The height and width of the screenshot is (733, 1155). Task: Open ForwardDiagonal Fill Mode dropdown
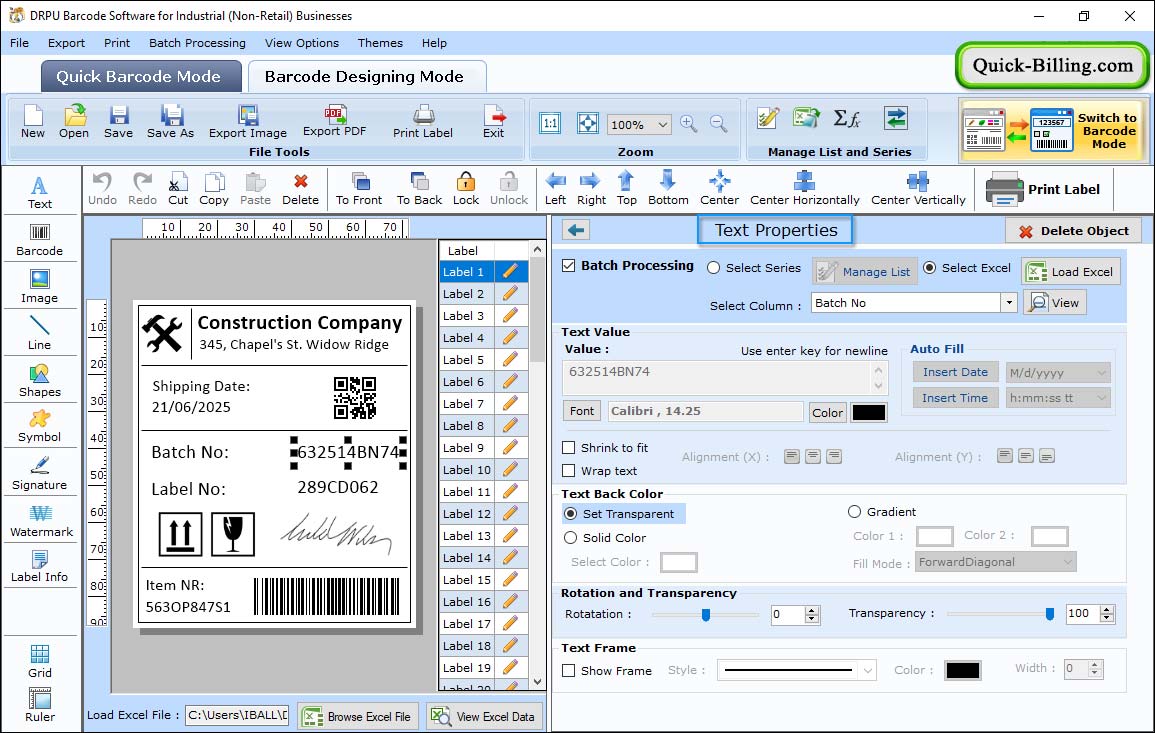point(1067,563)
